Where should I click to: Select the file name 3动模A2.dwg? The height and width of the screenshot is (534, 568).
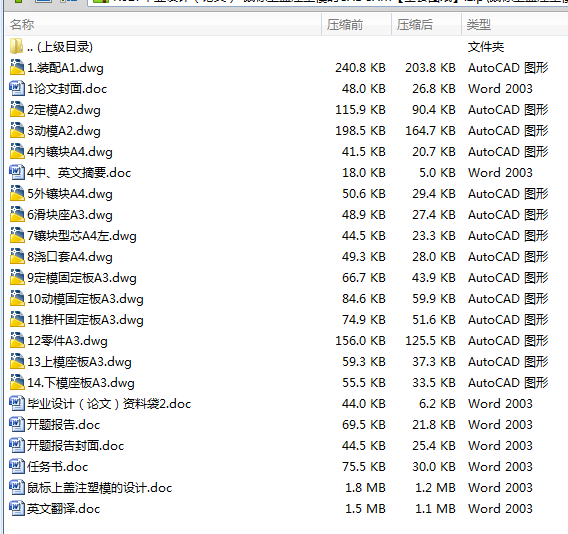click(x=64, y=131)
